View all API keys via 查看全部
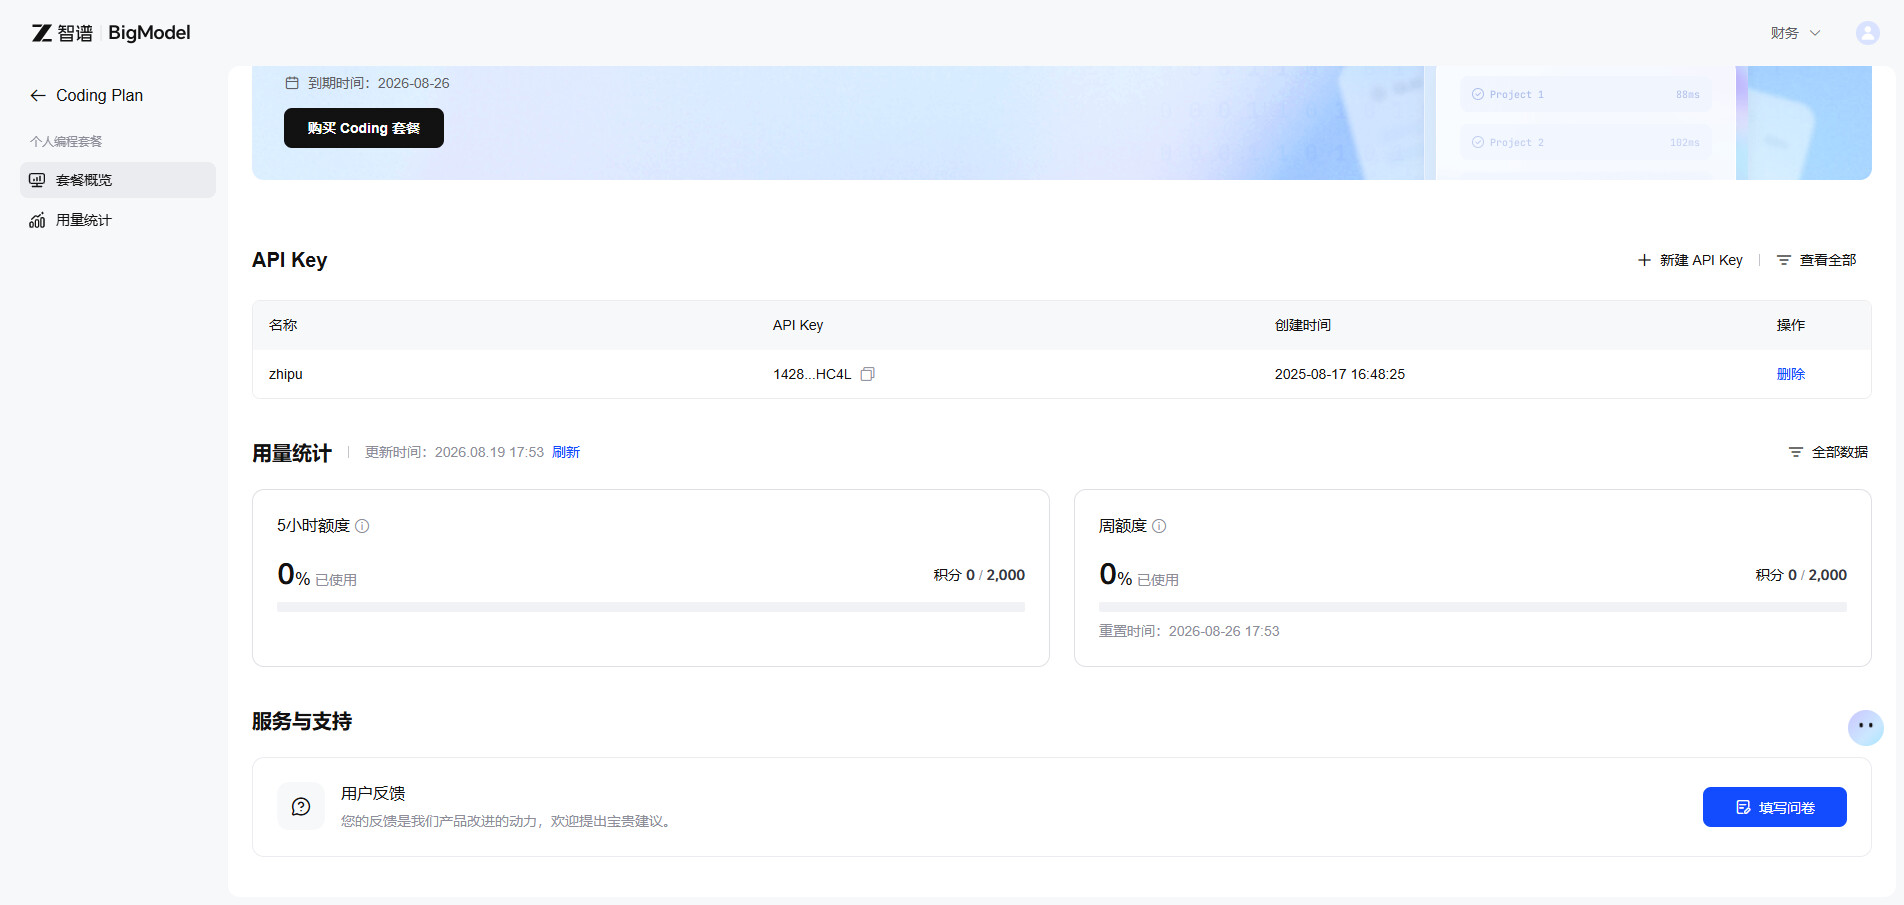Image resolution: width=1904 pixels, height=905 pixels. click(1816, 260)
